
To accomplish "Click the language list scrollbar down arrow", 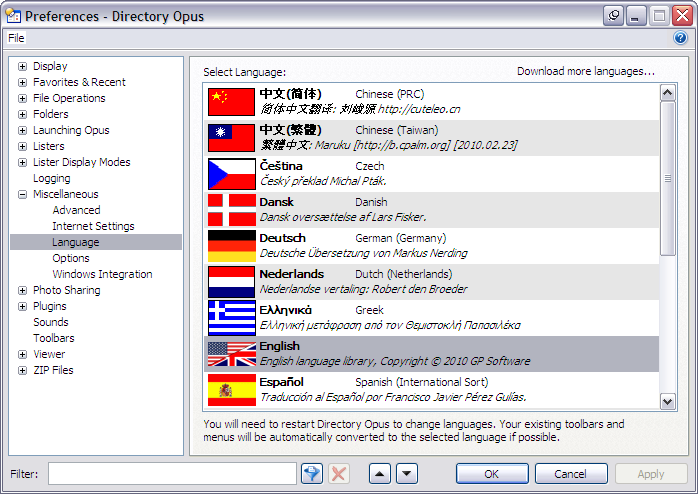I will [x=667, y=401].
